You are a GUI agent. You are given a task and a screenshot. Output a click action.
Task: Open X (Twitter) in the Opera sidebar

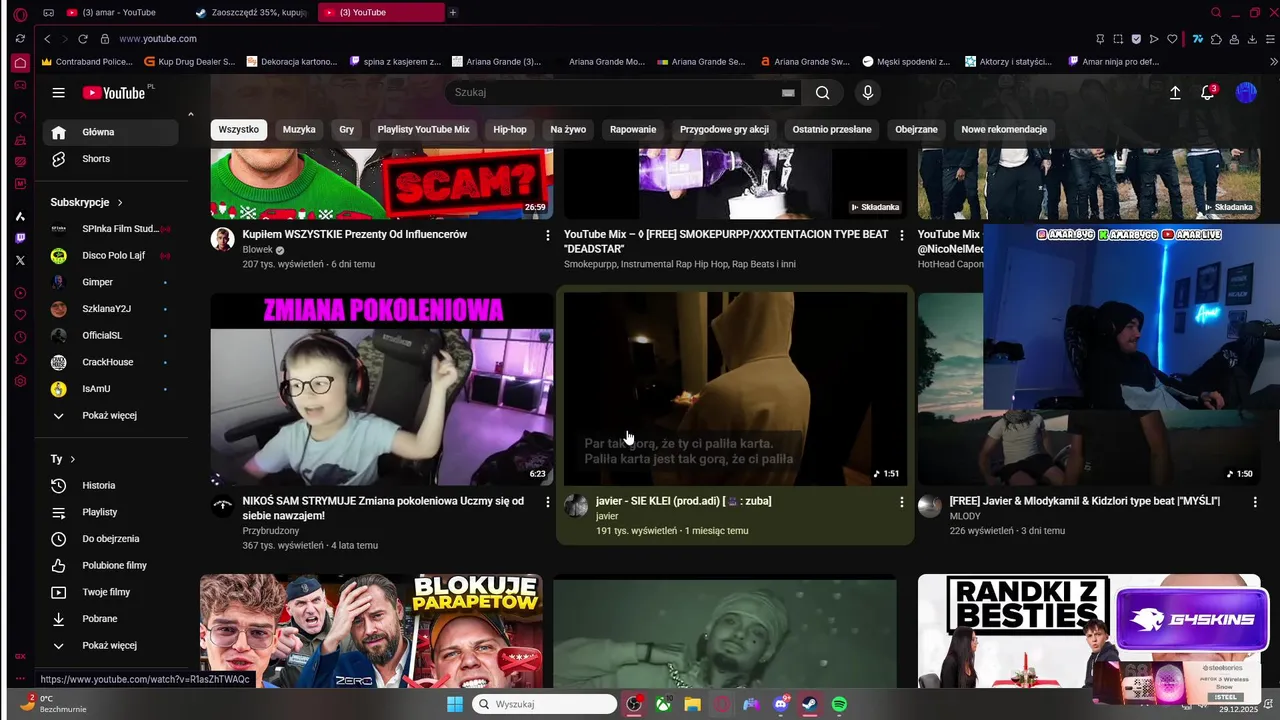click(20, 260)
